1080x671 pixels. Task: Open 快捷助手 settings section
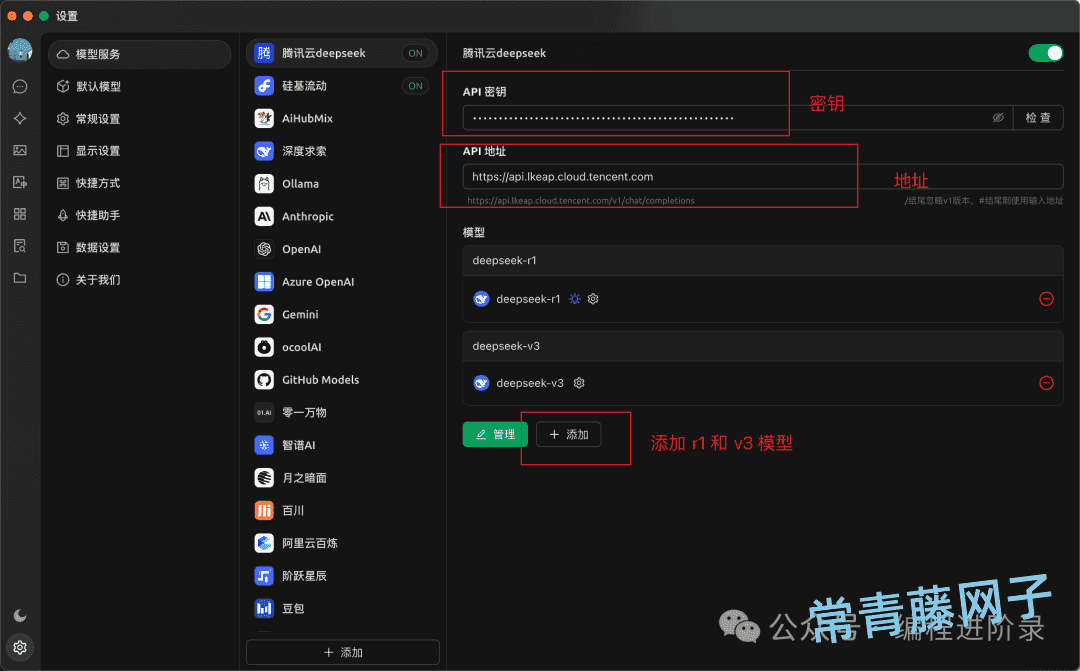(139, 215)
